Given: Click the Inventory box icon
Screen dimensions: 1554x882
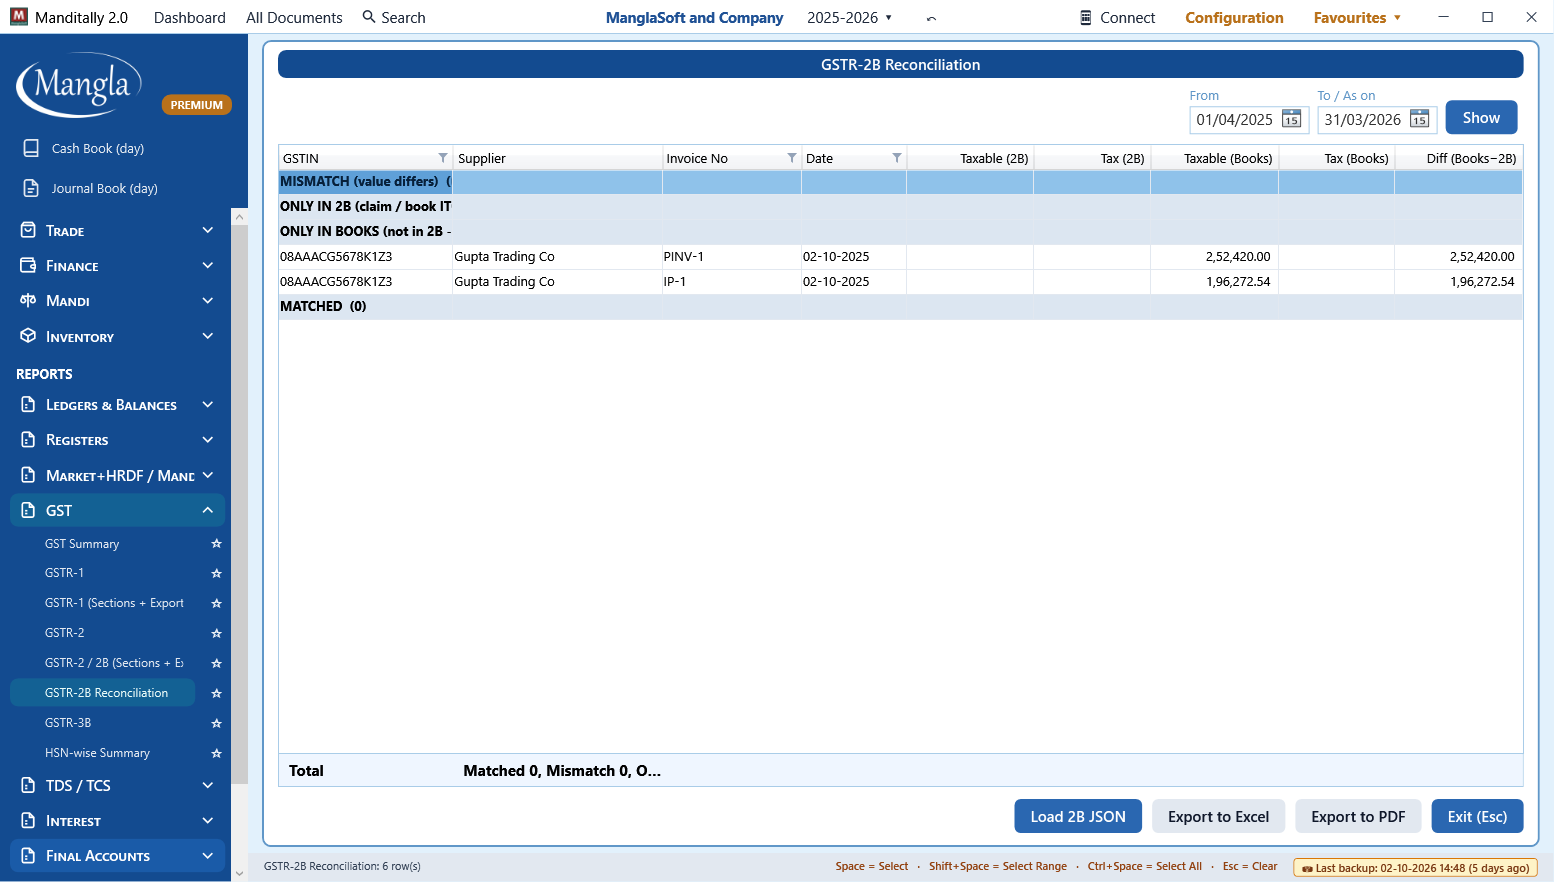Looking at the screenshot, I should [28, 336].
